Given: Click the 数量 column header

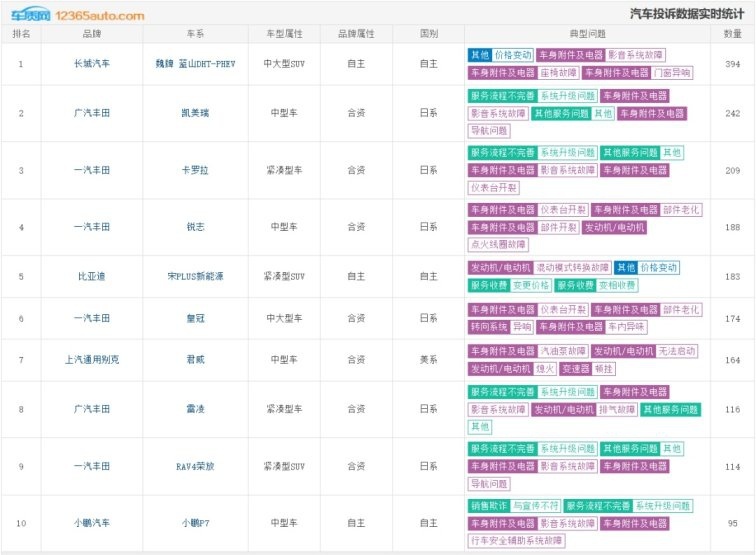Looking at the screenshot, I should (x=732, y=34).
